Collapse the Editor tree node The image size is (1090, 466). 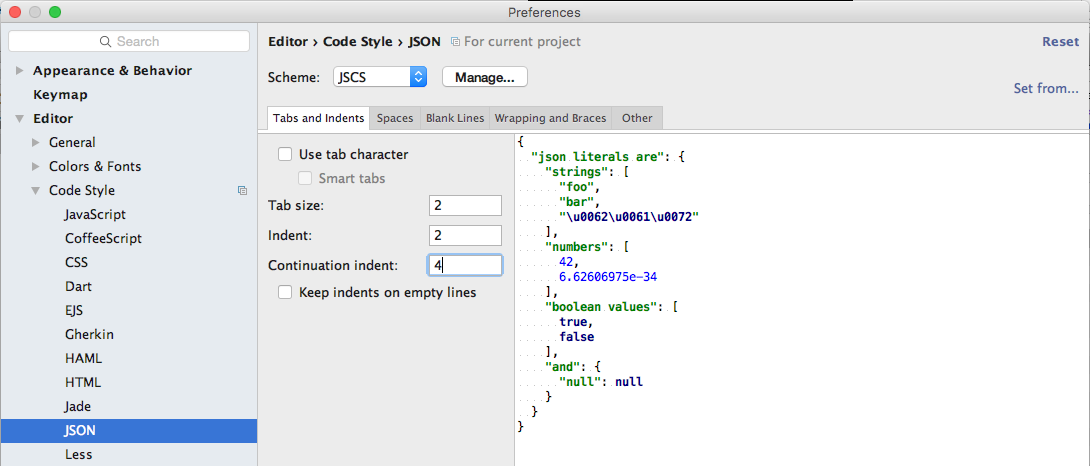coord(21,119)
